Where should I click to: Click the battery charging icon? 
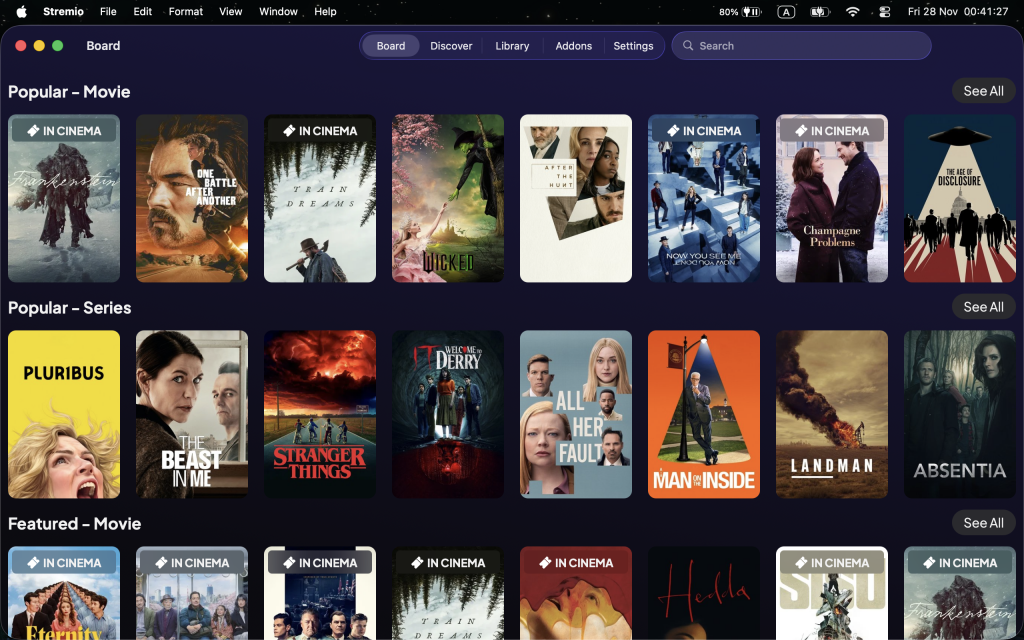pyautogui.click(x=819, y=12)
